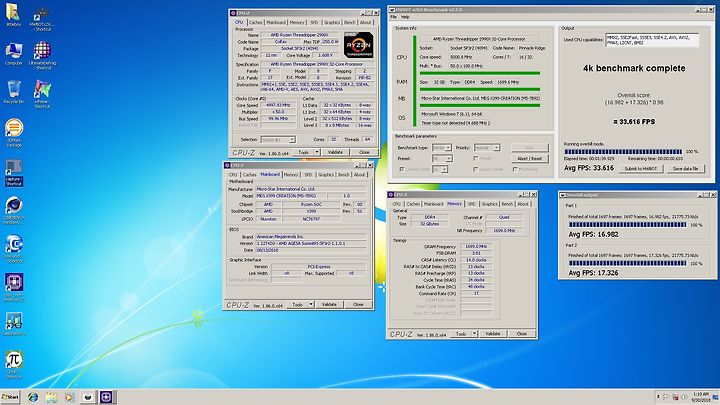720x405 pixels.
Task: Click the system clock in the taskbar
Action: pyautogui.click(x=700, y=397)
